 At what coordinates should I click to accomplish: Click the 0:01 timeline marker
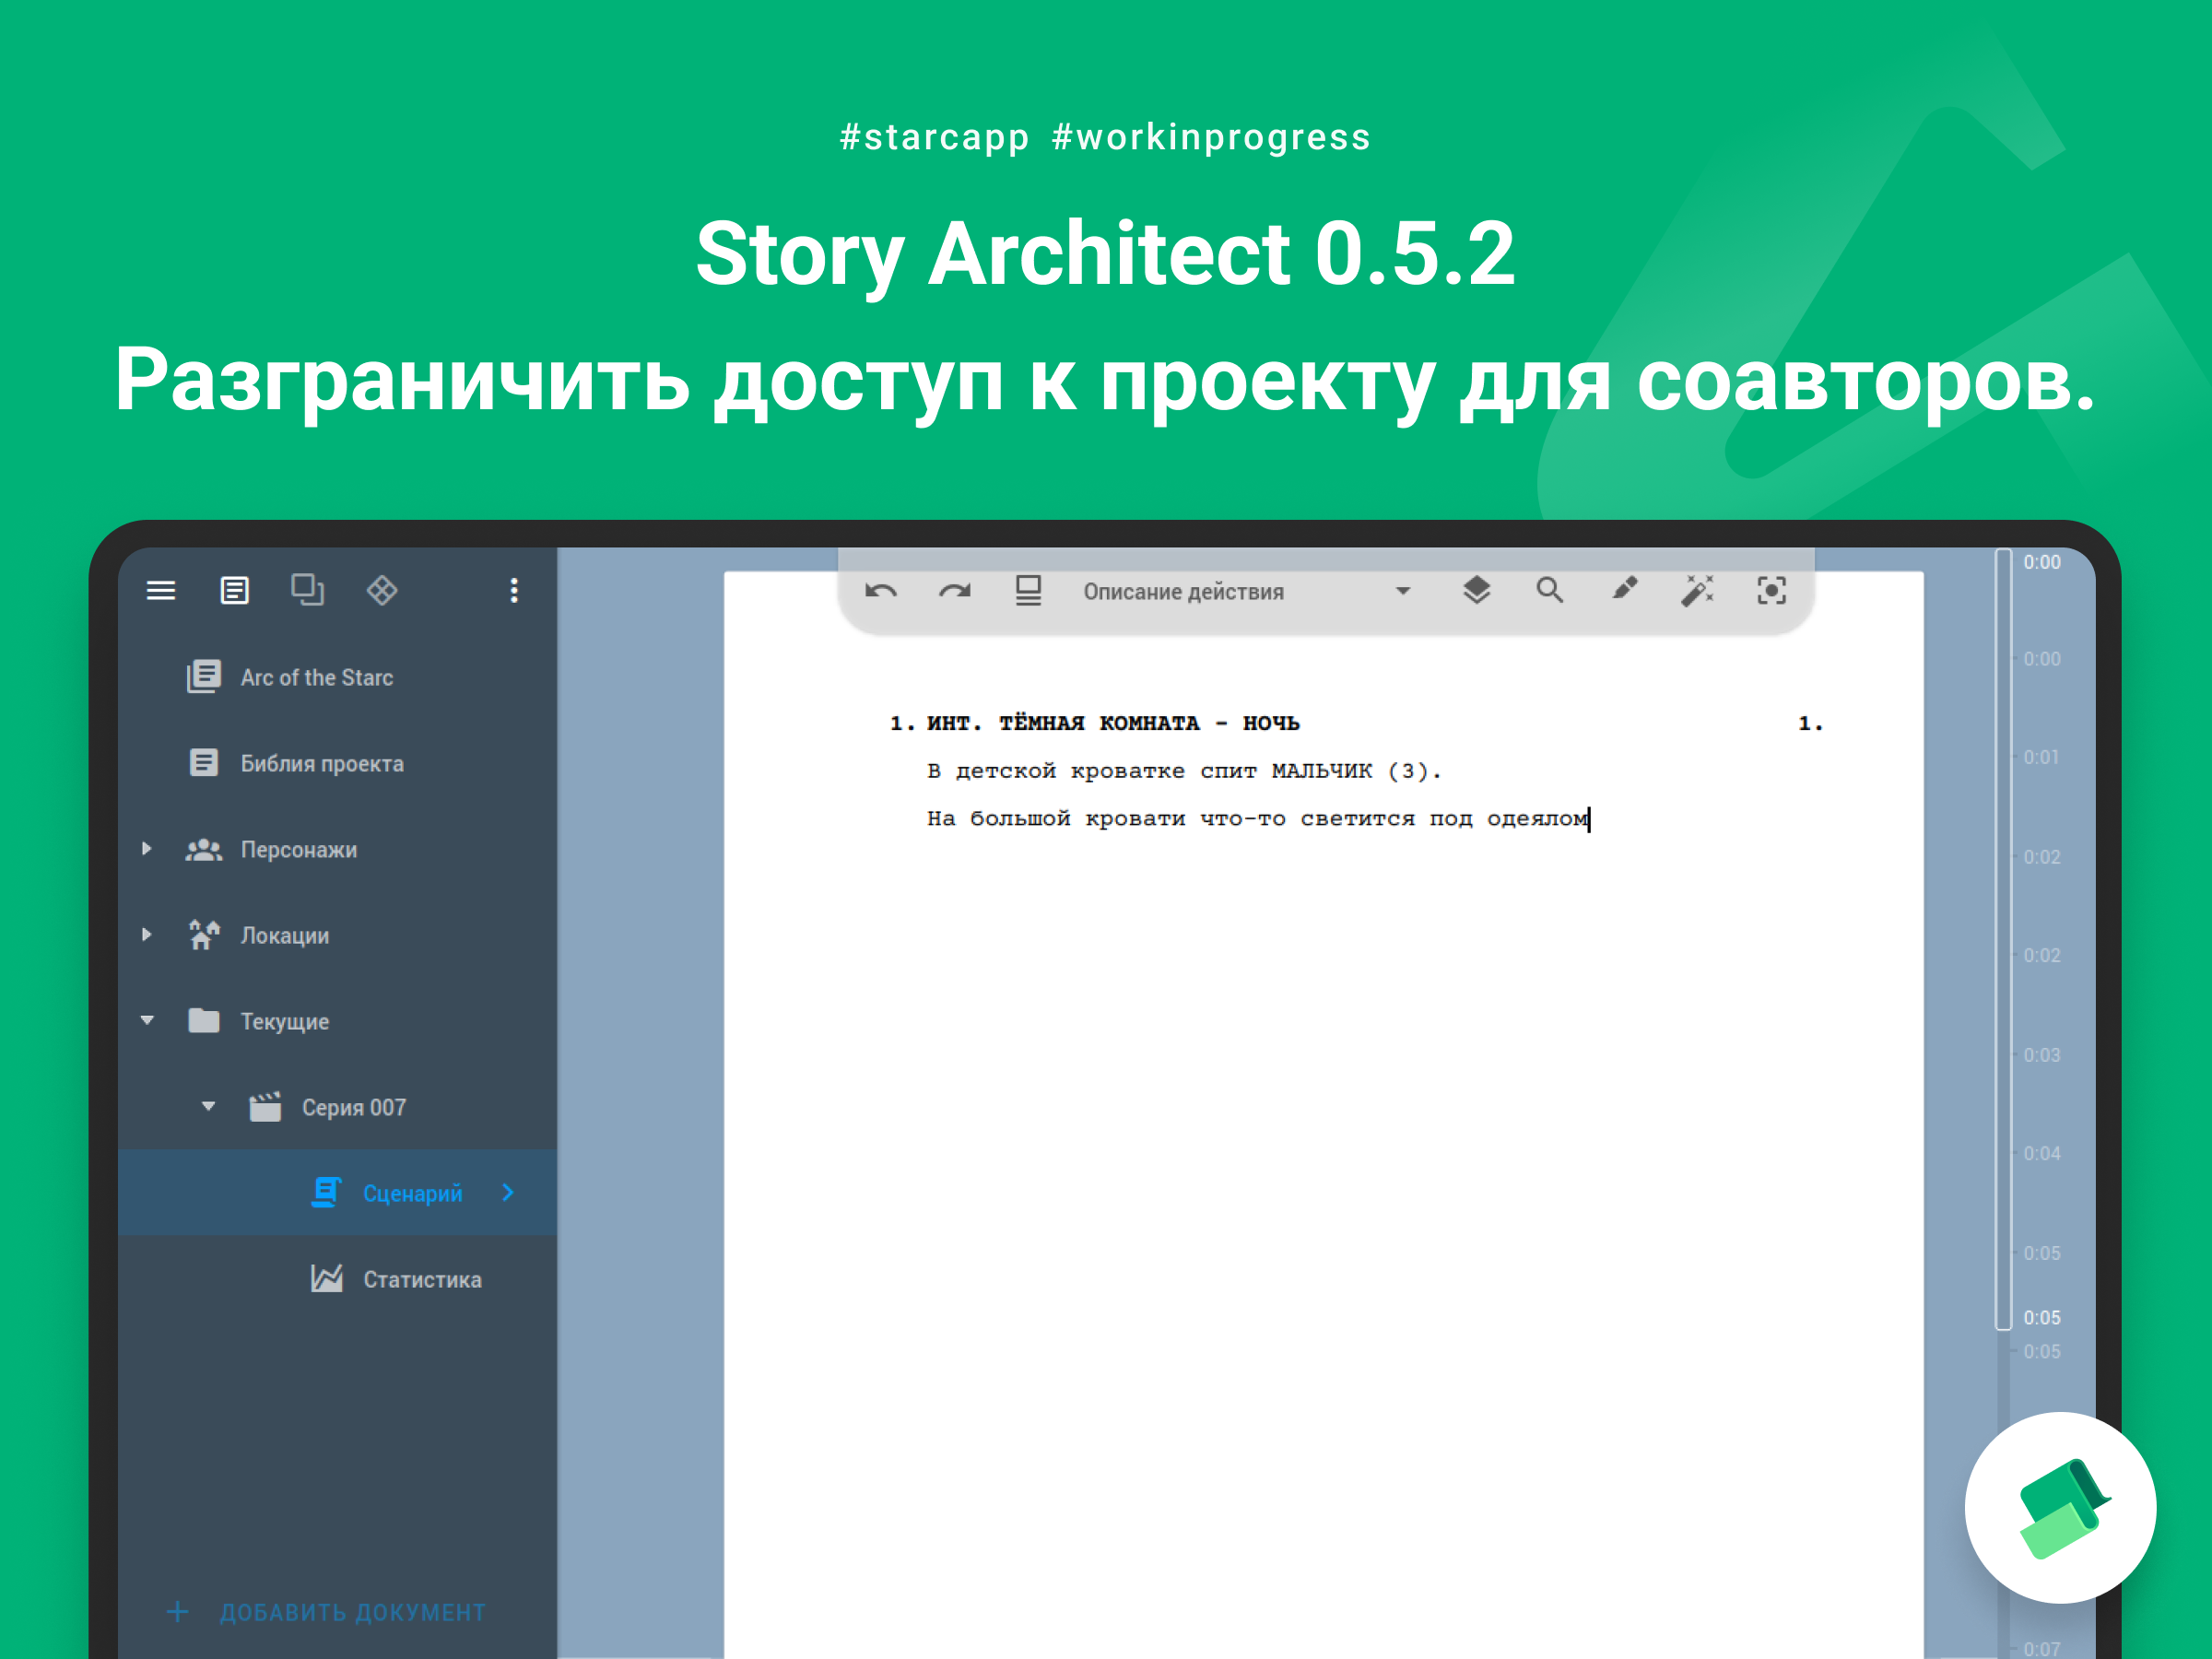(2041, 757)
